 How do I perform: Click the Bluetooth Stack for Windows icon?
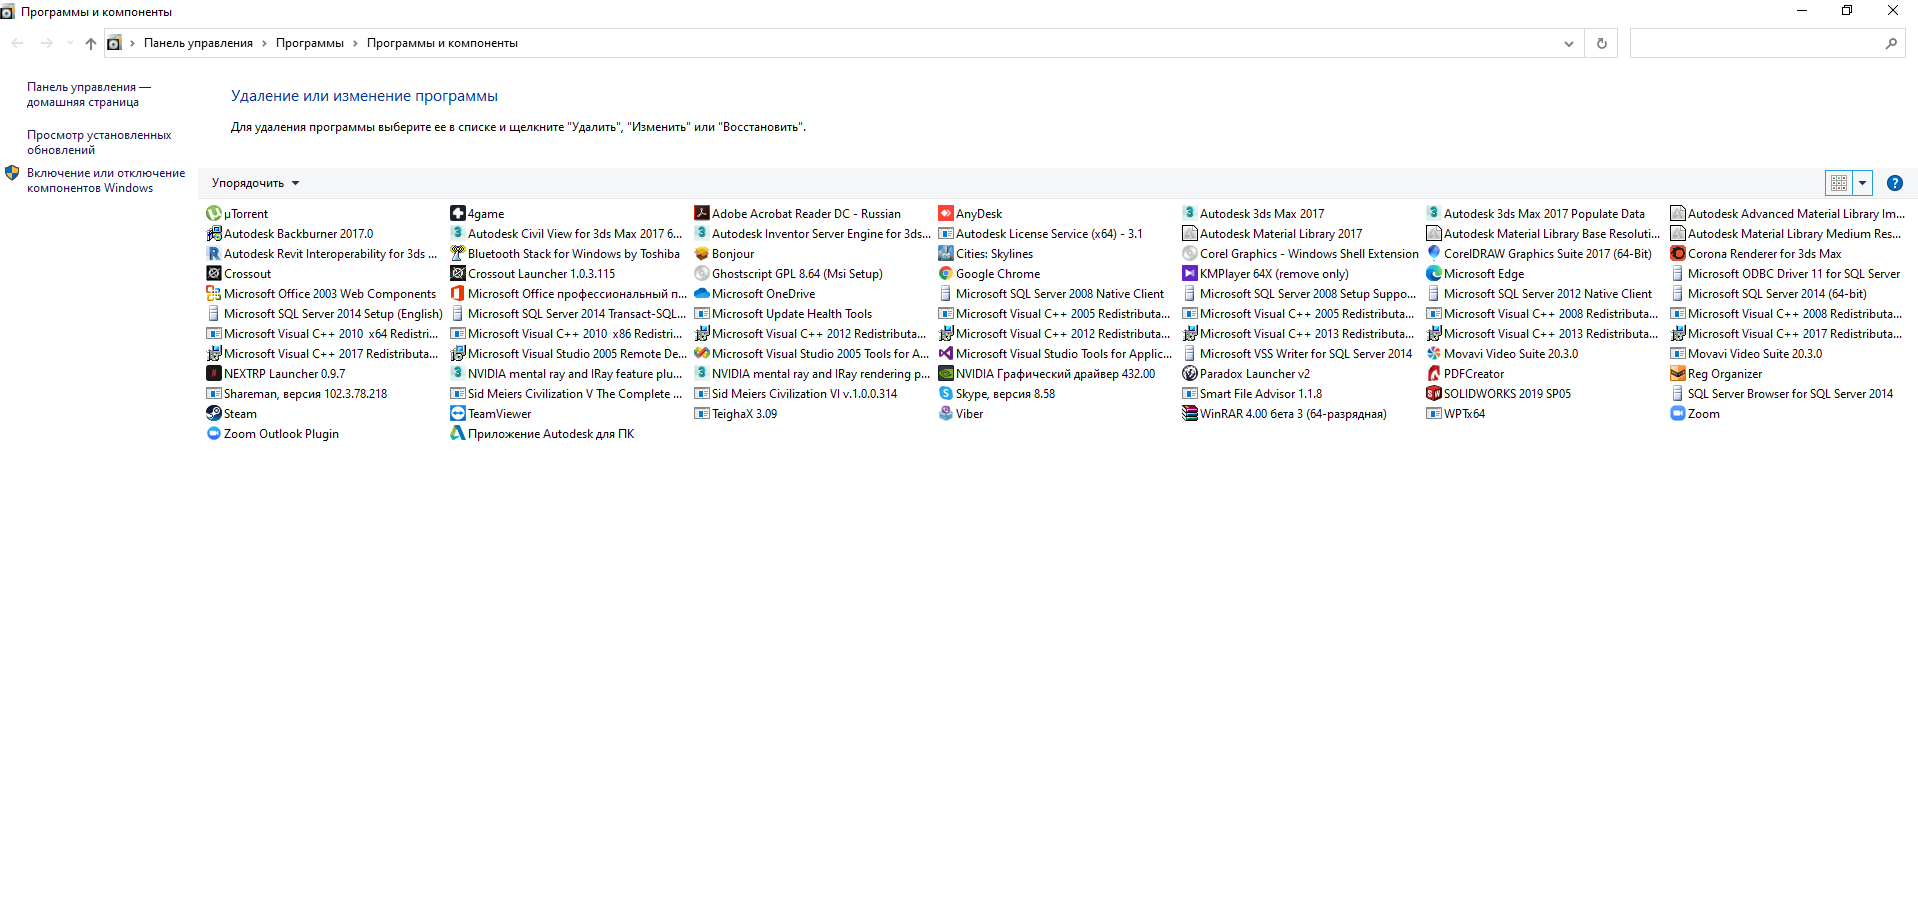[x=457, y=253]
